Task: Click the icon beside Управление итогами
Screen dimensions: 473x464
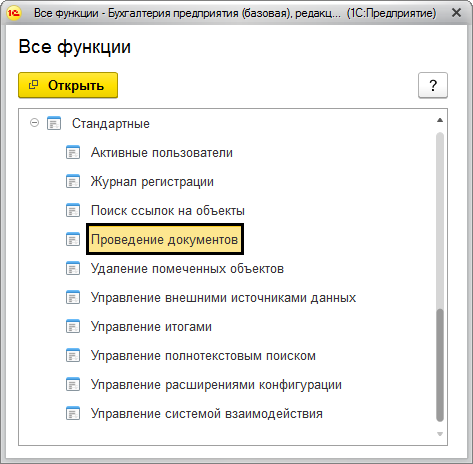Action: pyautogui.click(x=73, y=327)
